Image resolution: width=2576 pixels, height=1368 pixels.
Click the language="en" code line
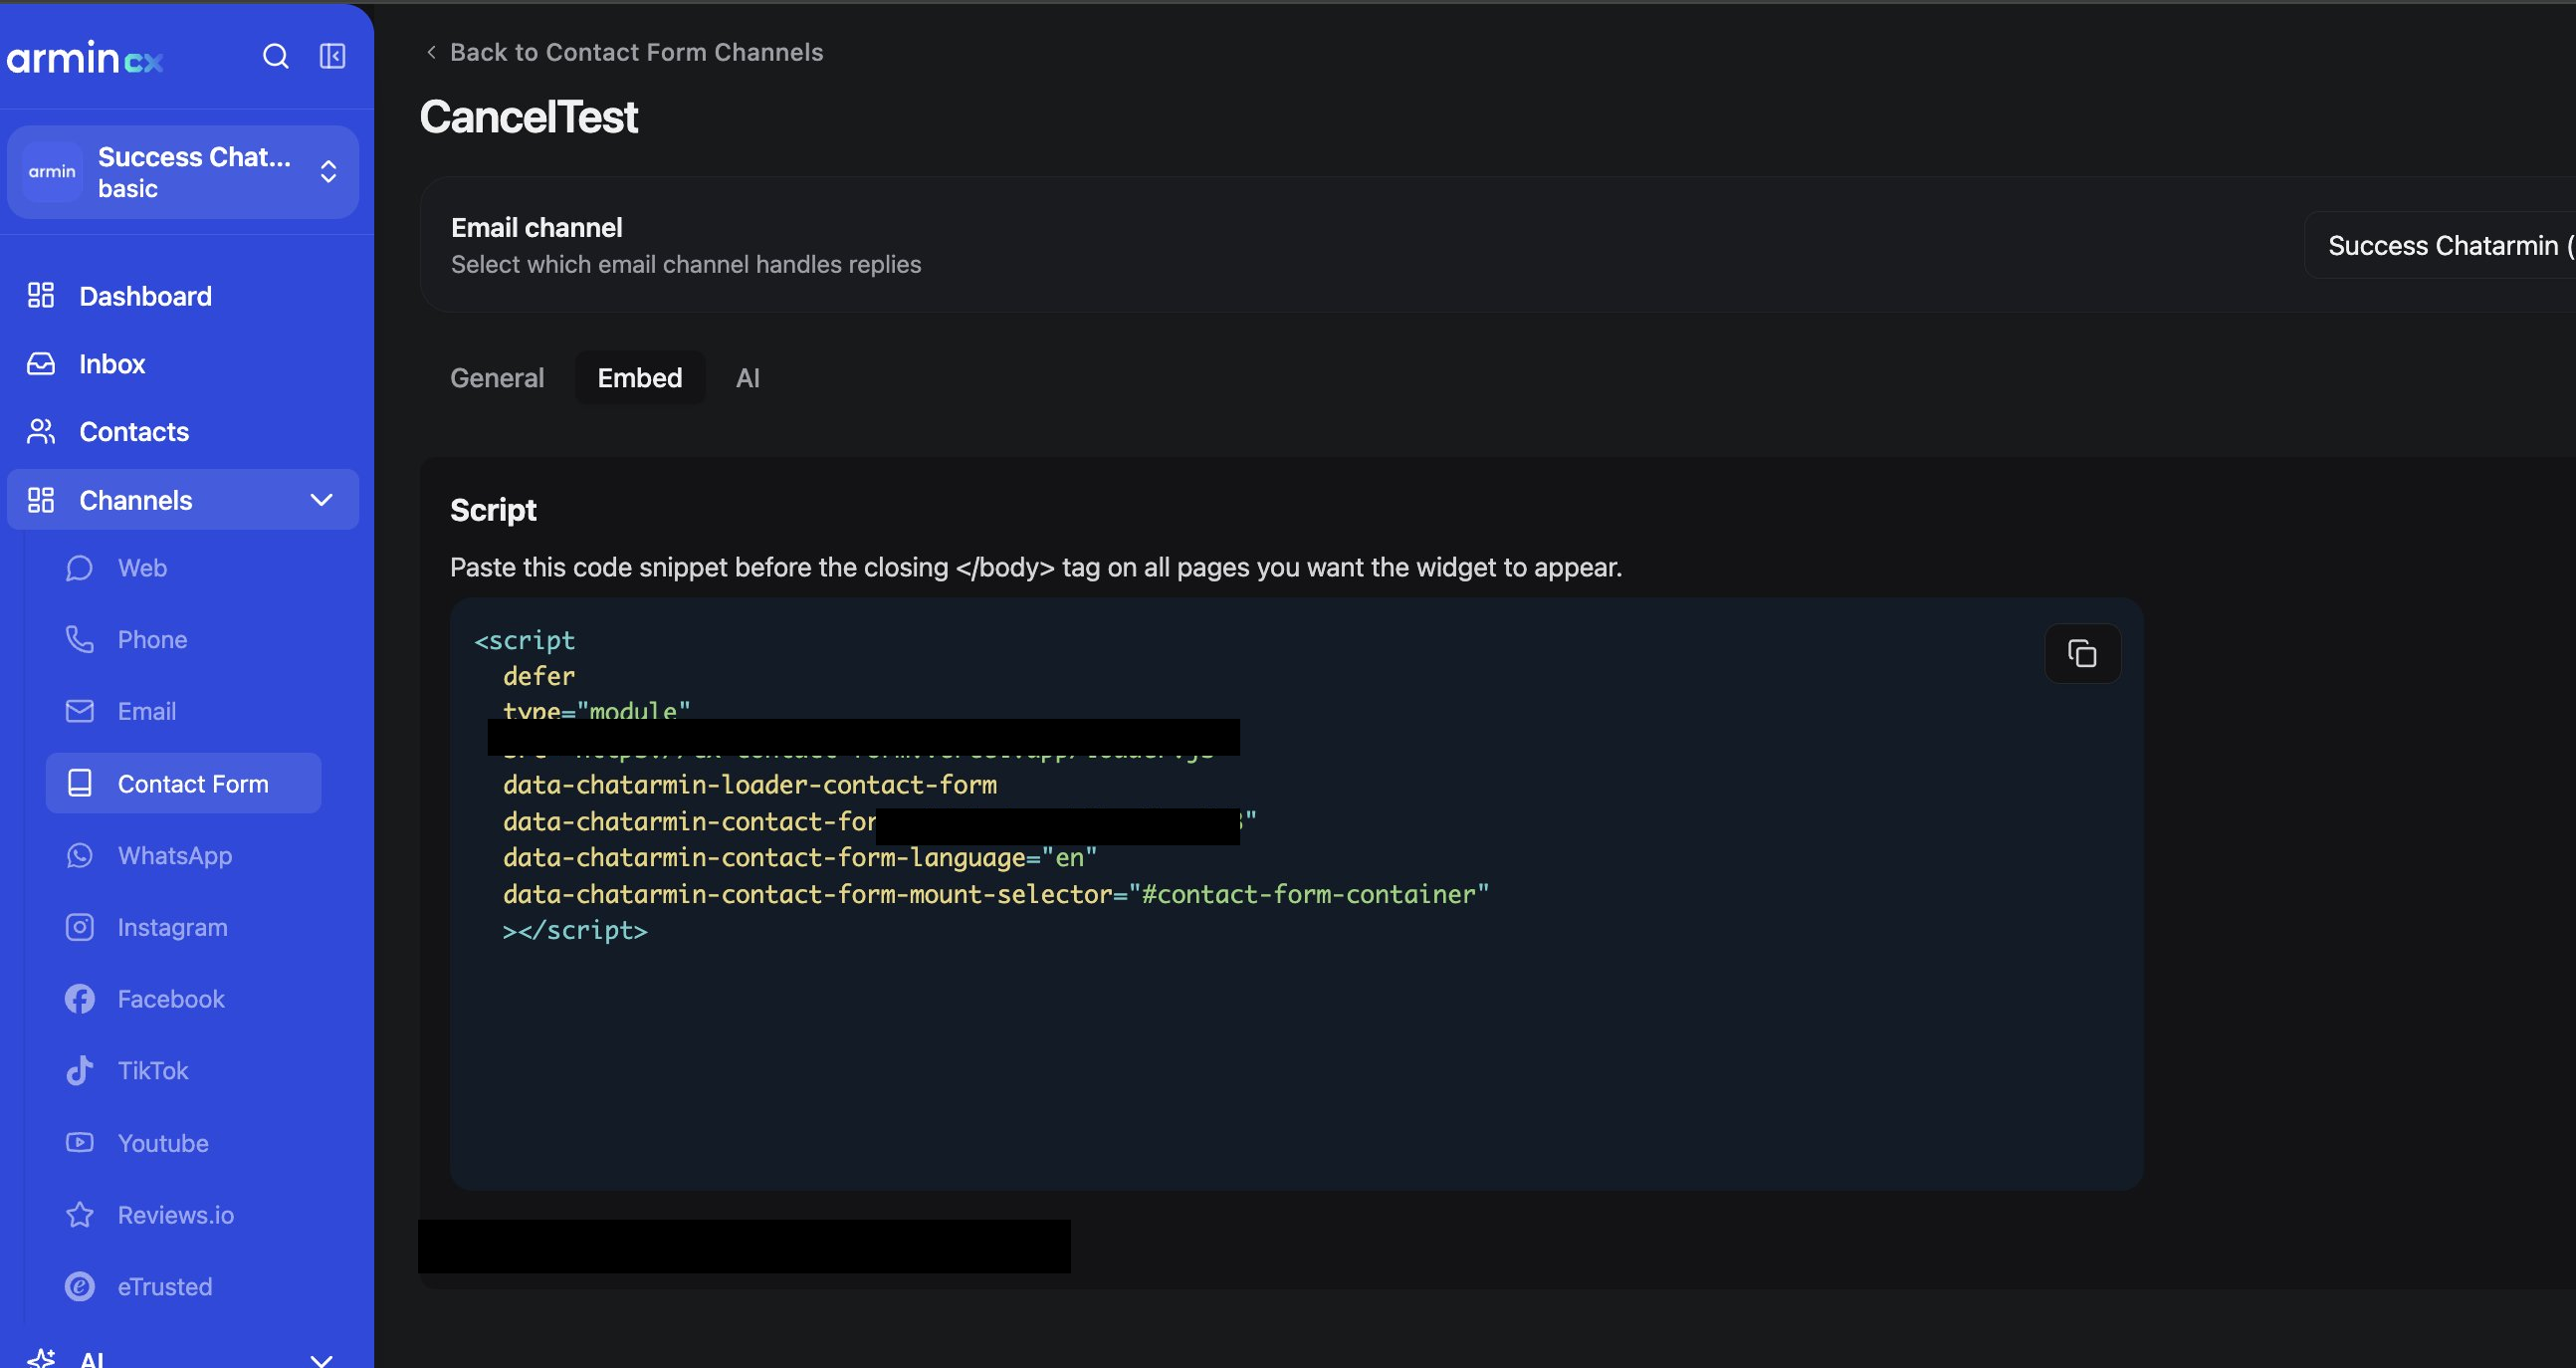pos(800,858)
